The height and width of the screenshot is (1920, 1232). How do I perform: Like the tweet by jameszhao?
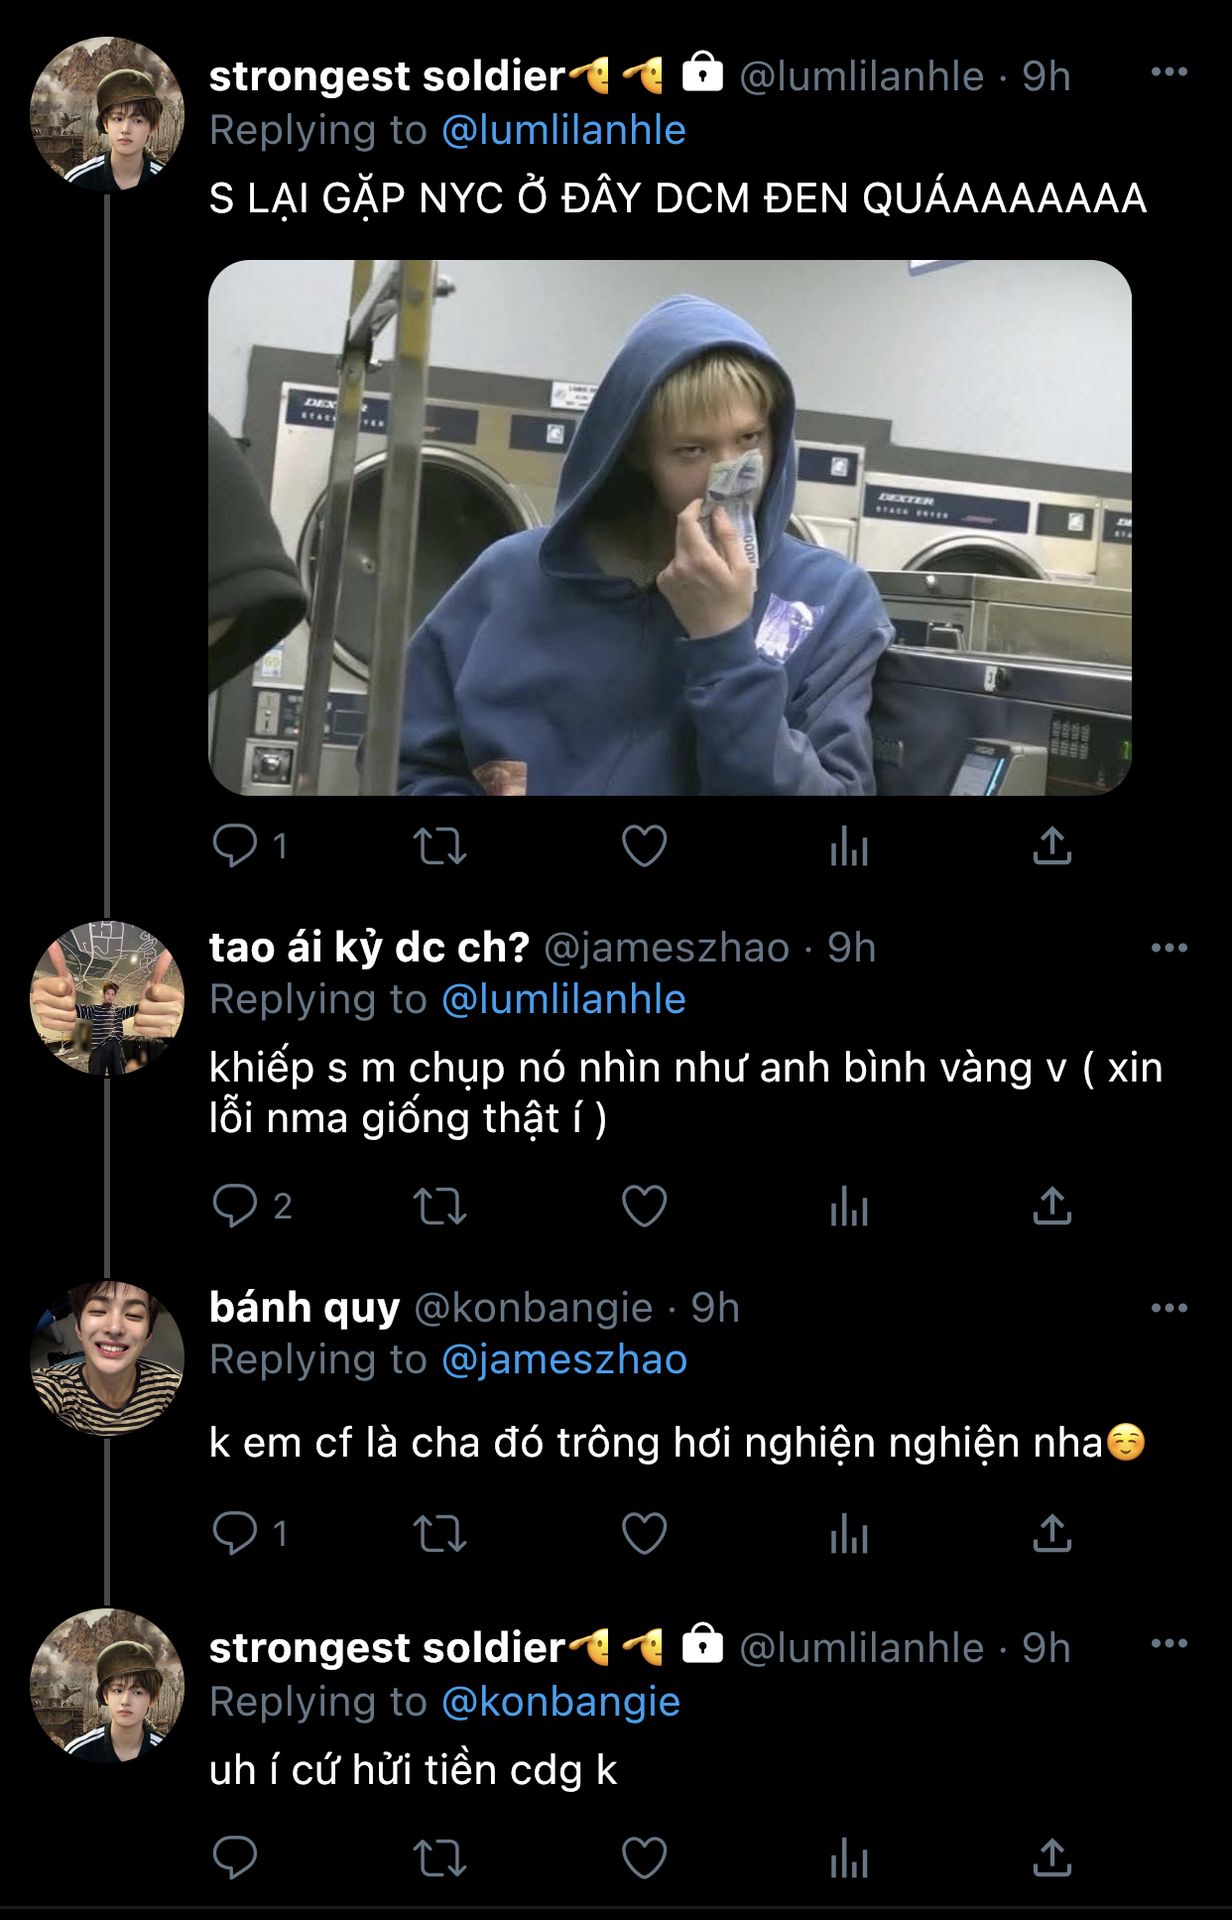(644, 1206)
